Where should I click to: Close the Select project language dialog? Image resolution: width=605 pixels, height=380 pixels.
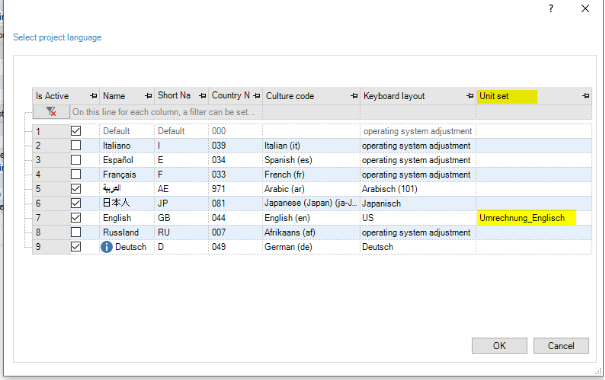tap(585, 8)
